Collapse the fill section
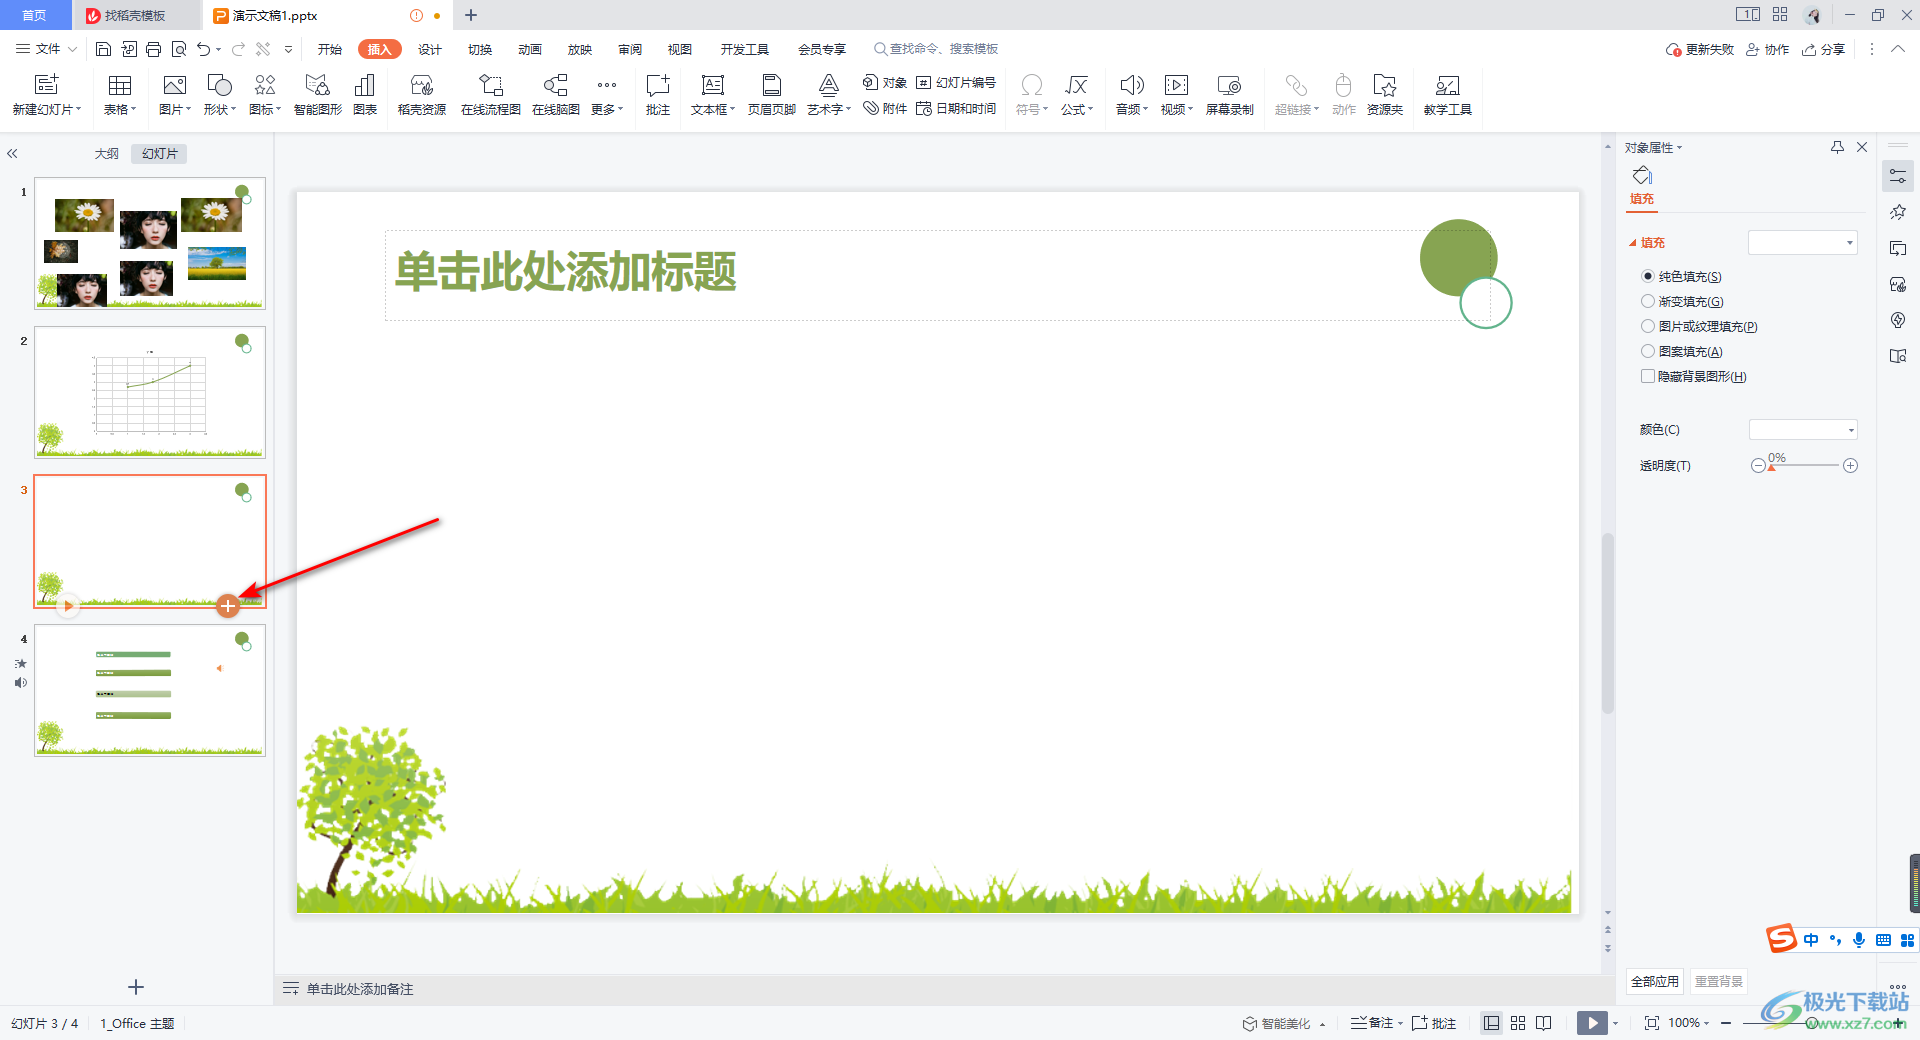This screenshot has height=1040, width=1920. [1633, 243]
